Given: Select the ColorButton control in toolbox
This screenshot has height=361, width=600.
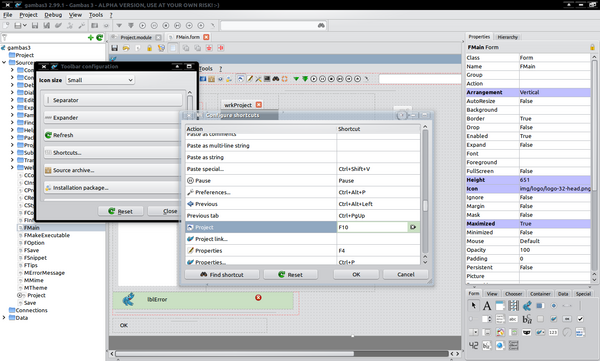Looking at the screenshot, I should point(500,332).
